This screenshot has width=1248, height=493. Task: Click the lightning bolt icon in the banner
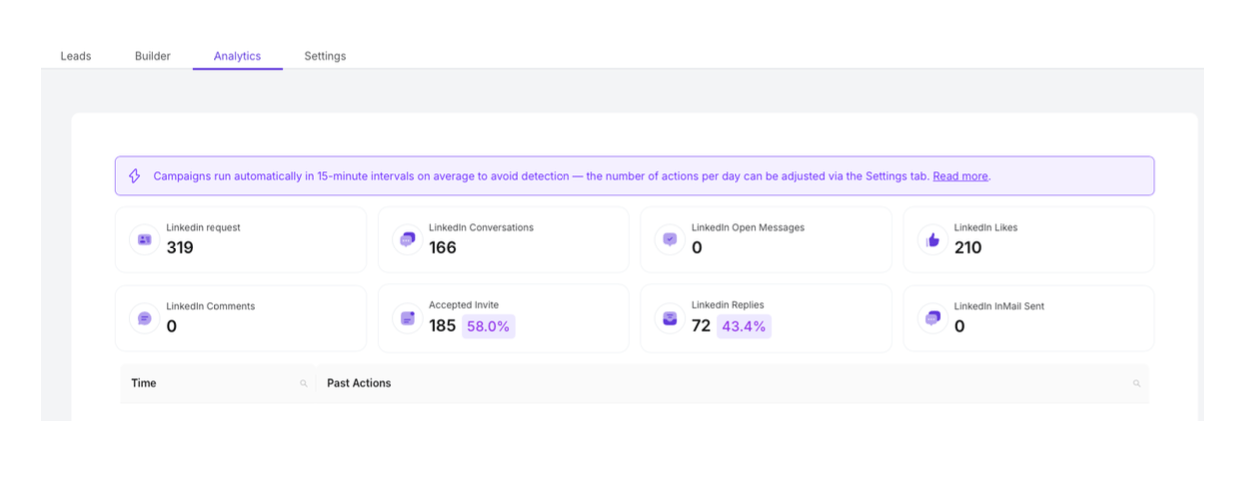[135, 176]
